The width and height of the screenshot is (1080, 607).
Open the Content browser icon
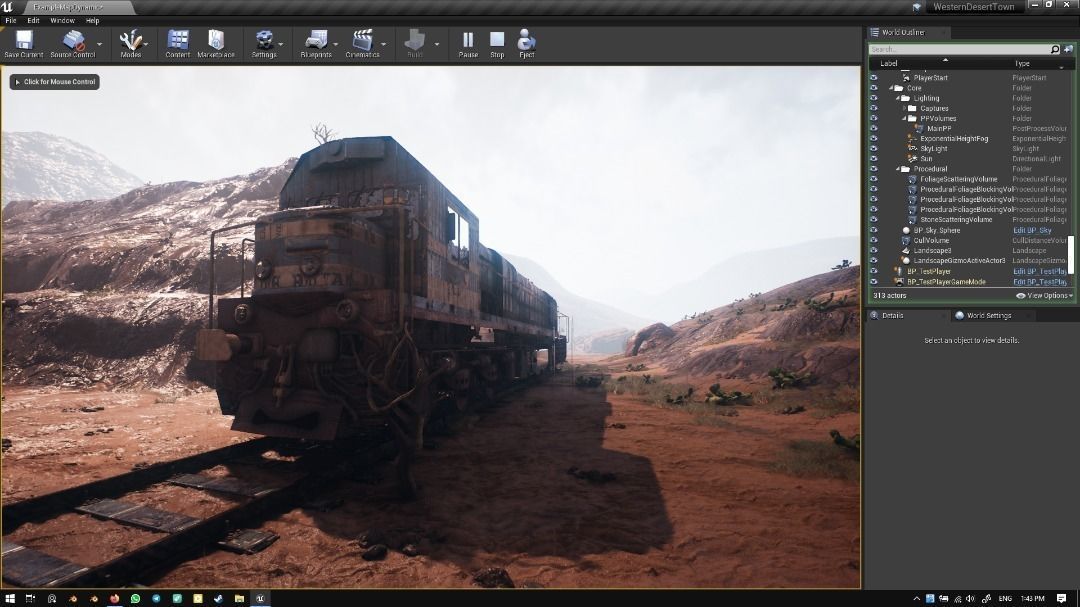tap(178, 43)
